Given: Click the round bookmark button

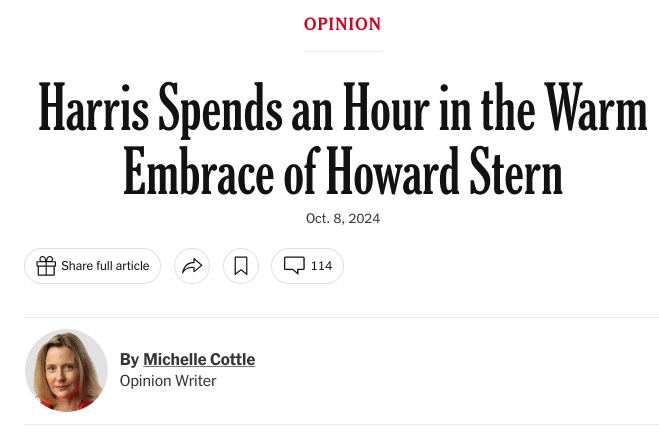Looking at the screenshot, I should pos(241,266).
